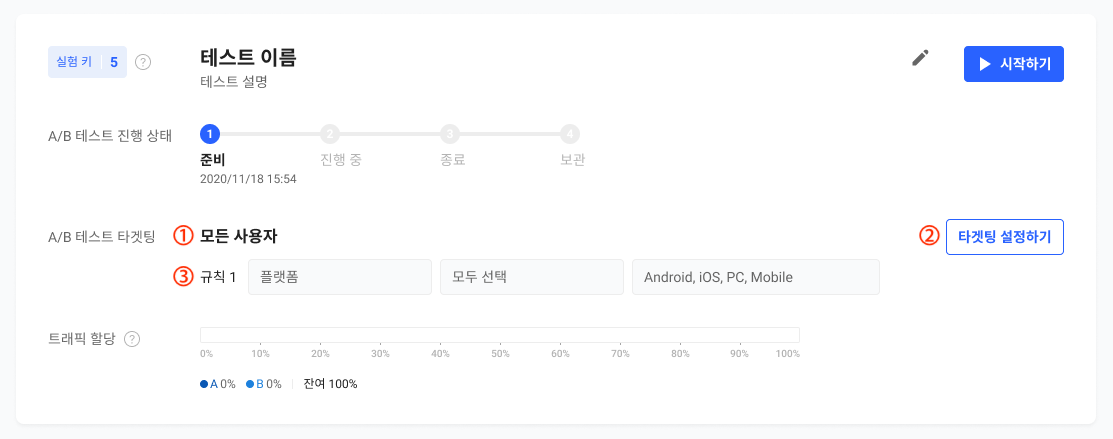This screenshot has height=439, width=1113.
Task: Select step 4 보관 circle
Action: tap(570, 133)
